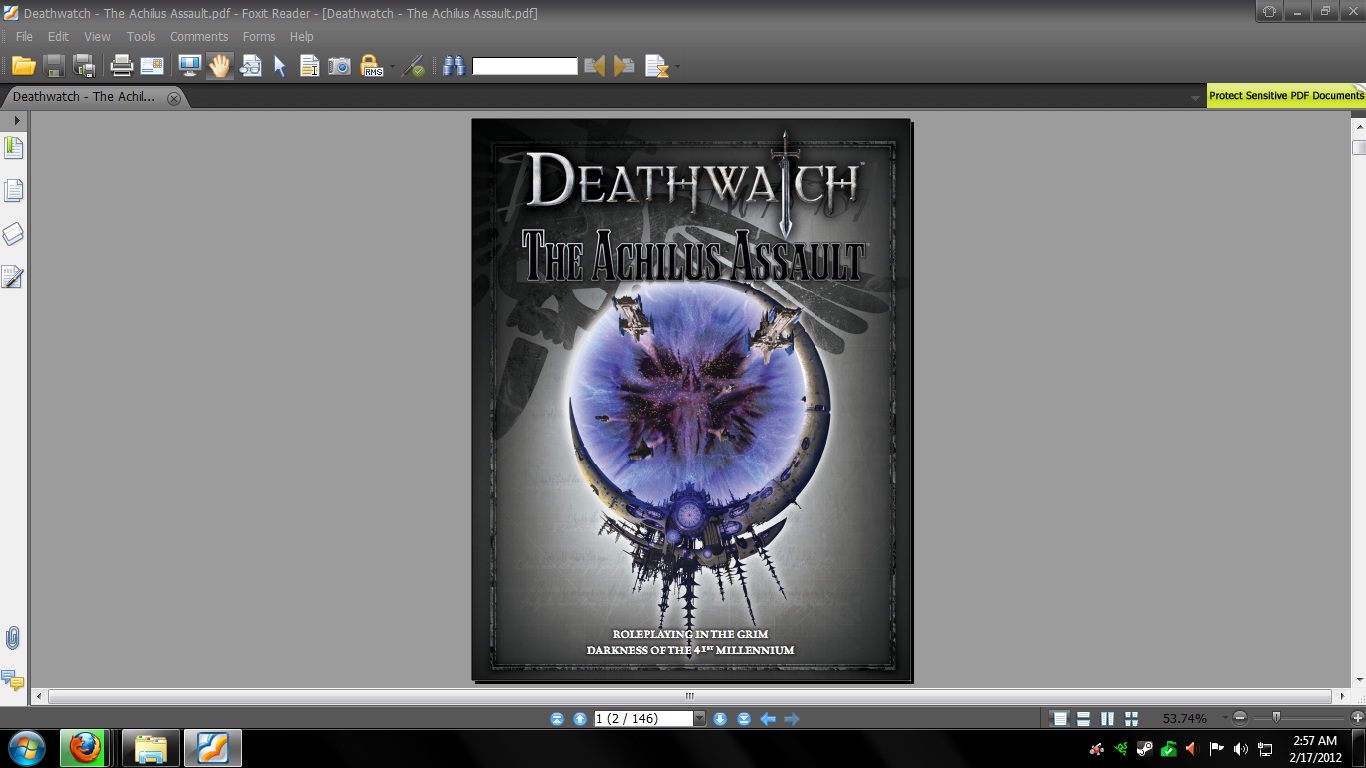Open the Comments menu

click(199, 36)
